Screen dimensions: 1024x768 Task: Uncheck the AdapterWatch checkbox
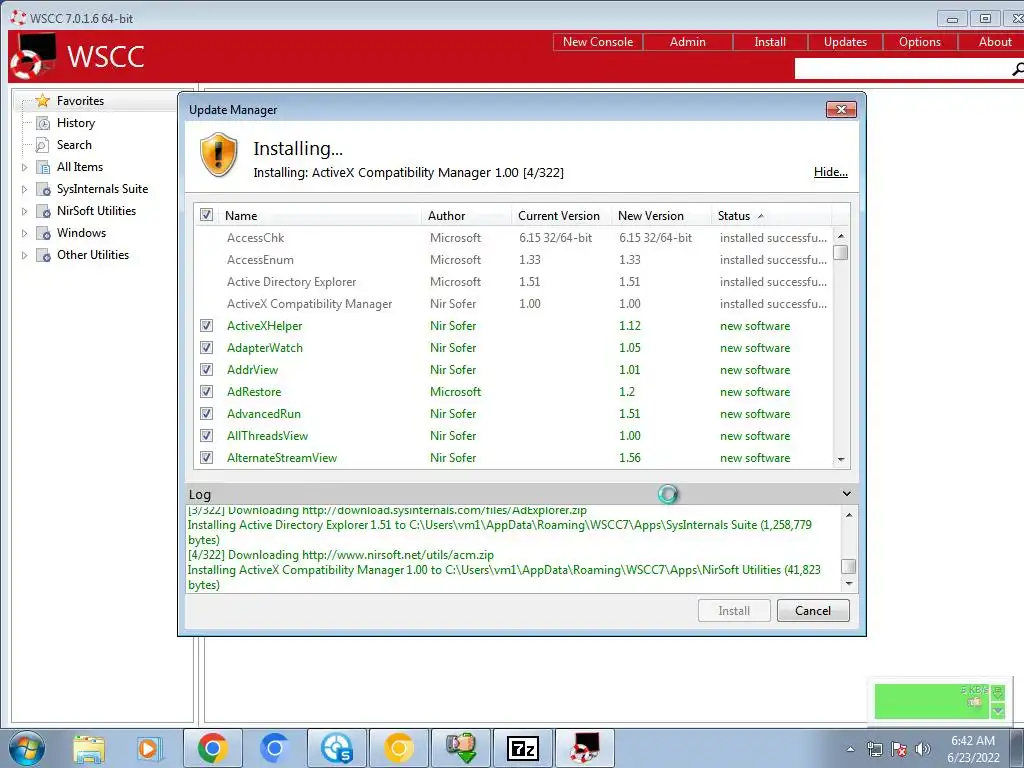[206, 347]
